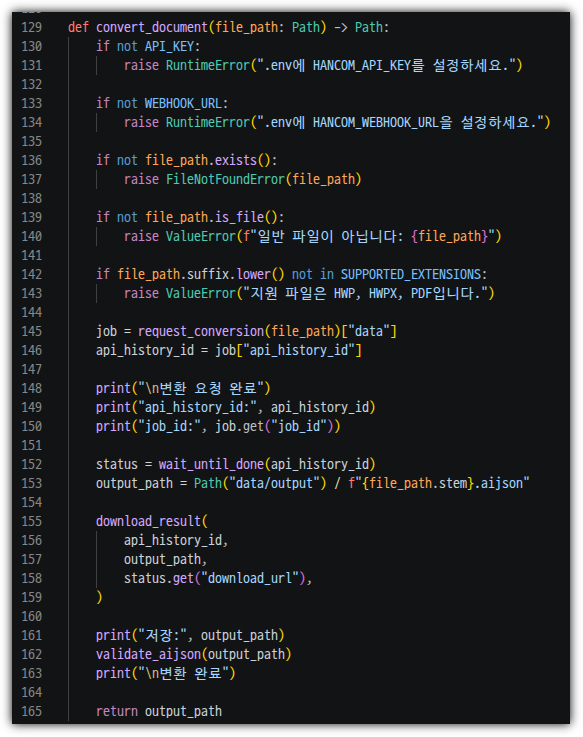The image size is (583, 737).
Task: Click 'if not API_KEY:' on line 130
Action: click(x=148, y=47)
